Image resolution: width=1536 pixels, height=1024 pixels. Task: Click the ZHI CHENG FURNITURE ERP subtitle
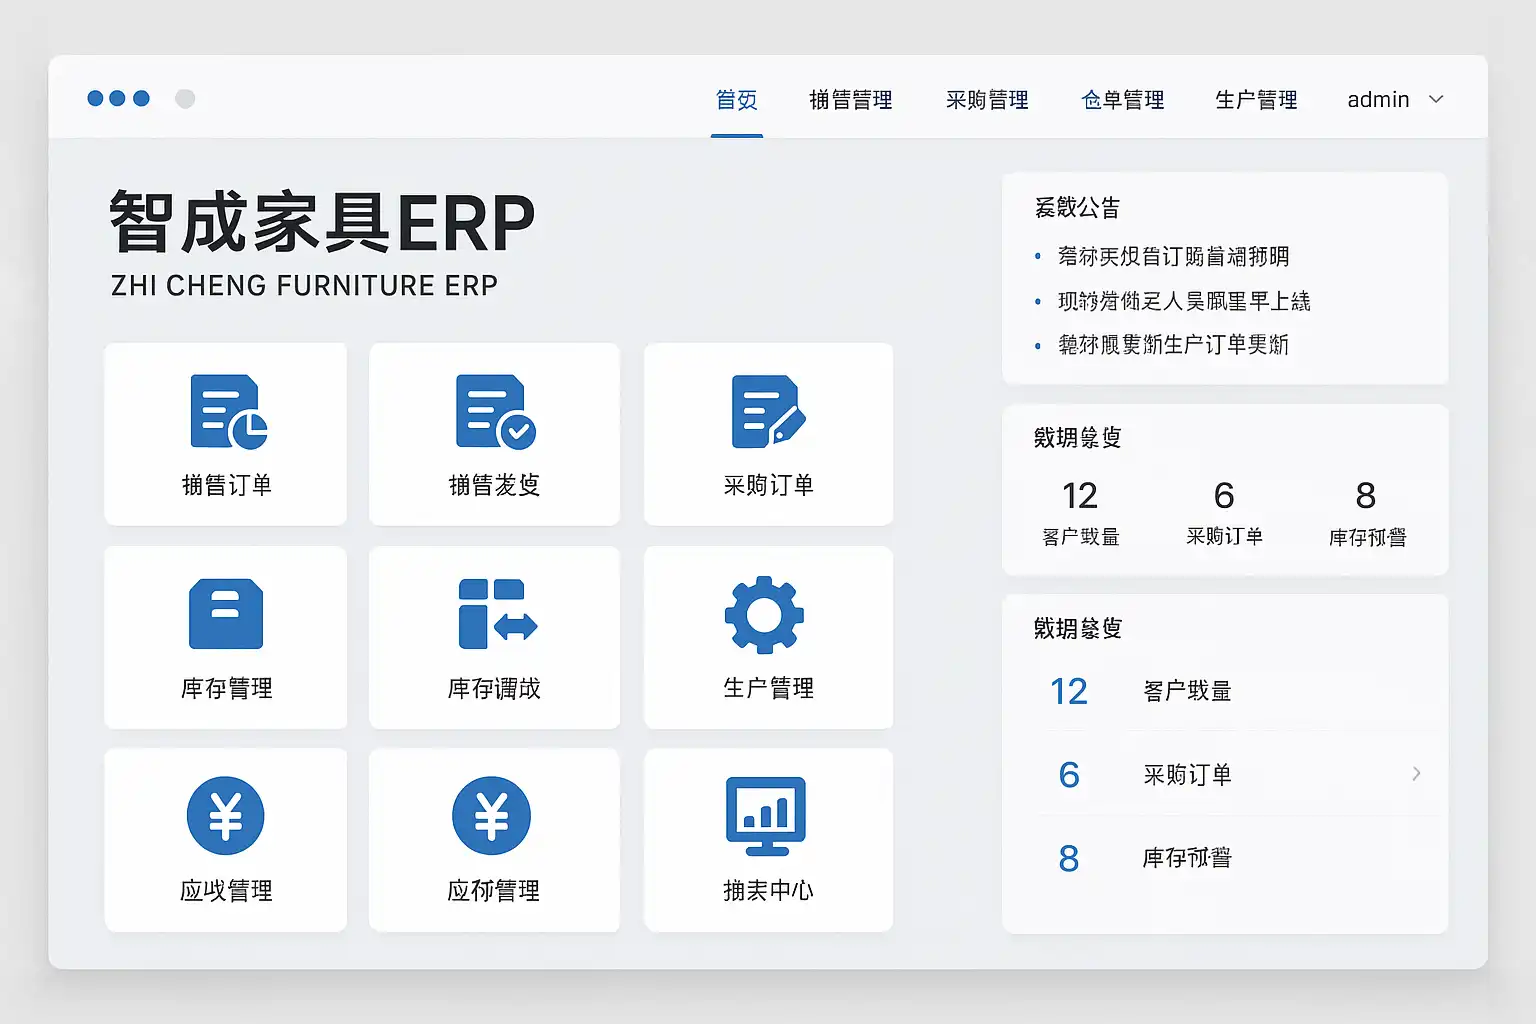pyautogui.click(x=304, y=286)
